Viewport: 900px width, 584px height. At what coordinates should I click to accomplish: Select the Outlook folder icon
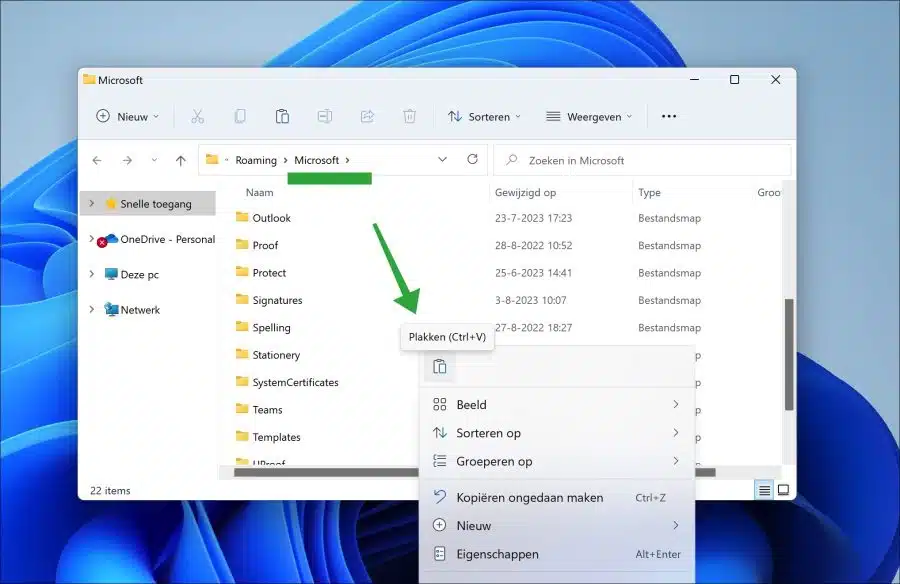pos(242,217)
